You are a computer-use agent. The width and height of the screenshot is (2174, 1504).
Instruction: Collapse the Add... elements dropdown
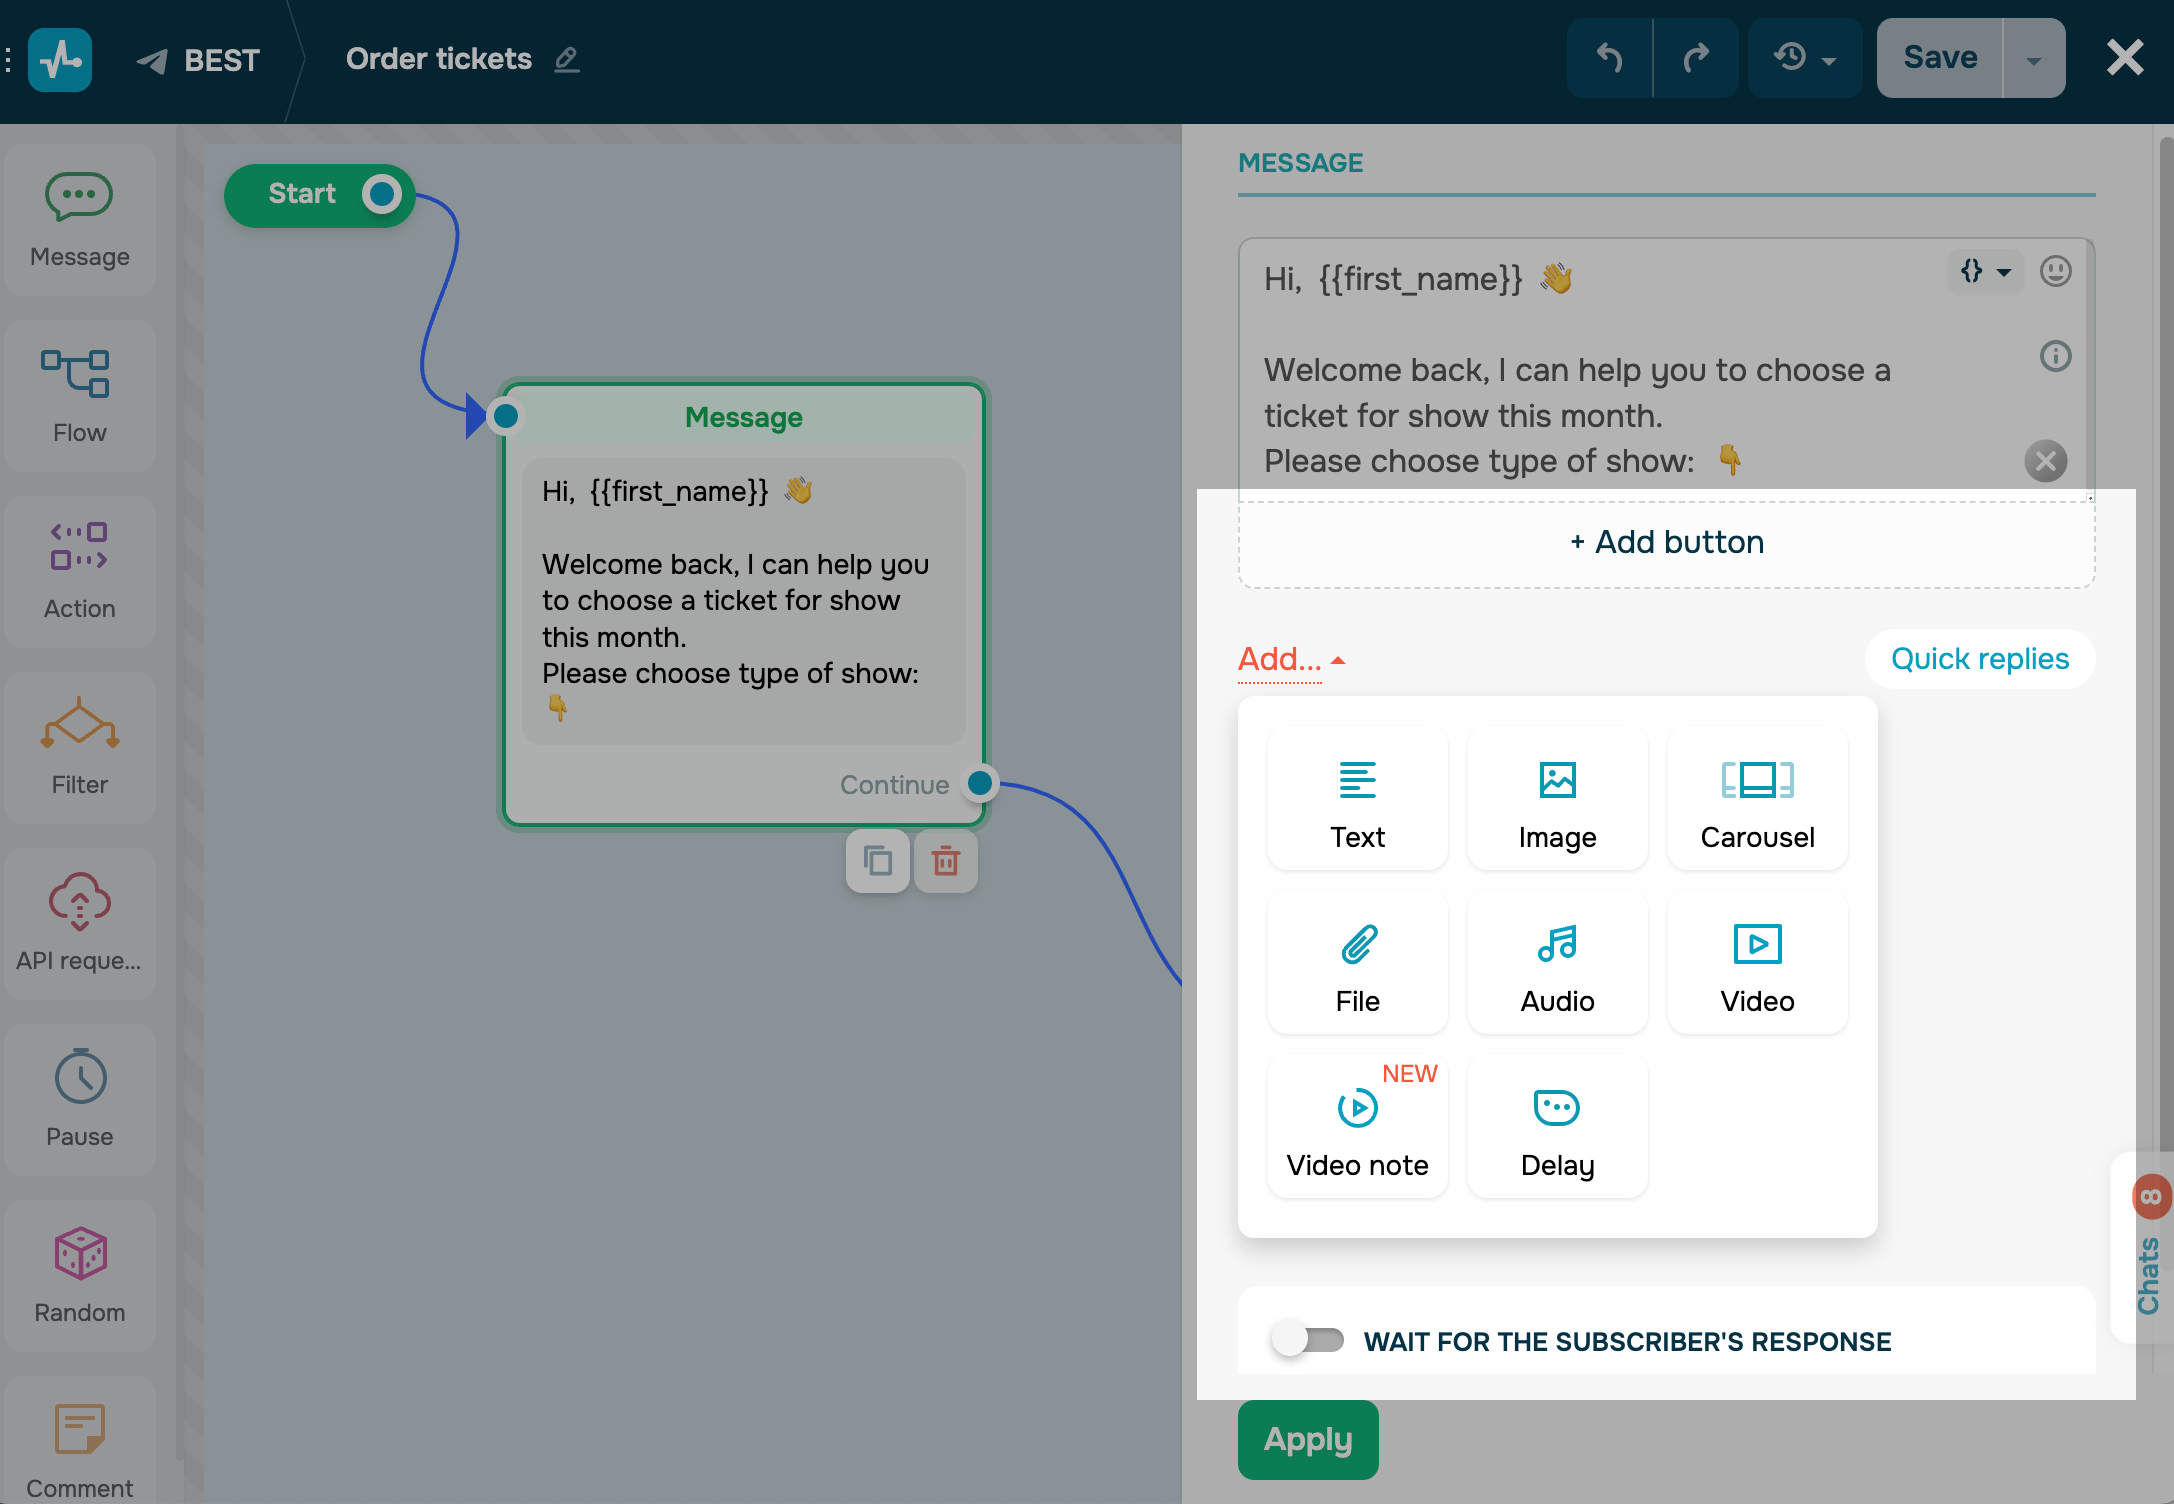point(1291,659)
